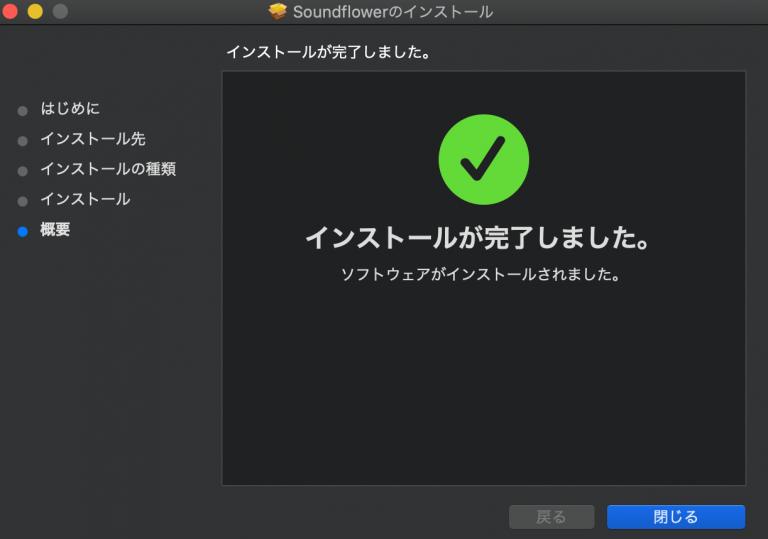Click the greyed-out 戻る (Back) button
This screenshot has width=768, height=539.
552,516
